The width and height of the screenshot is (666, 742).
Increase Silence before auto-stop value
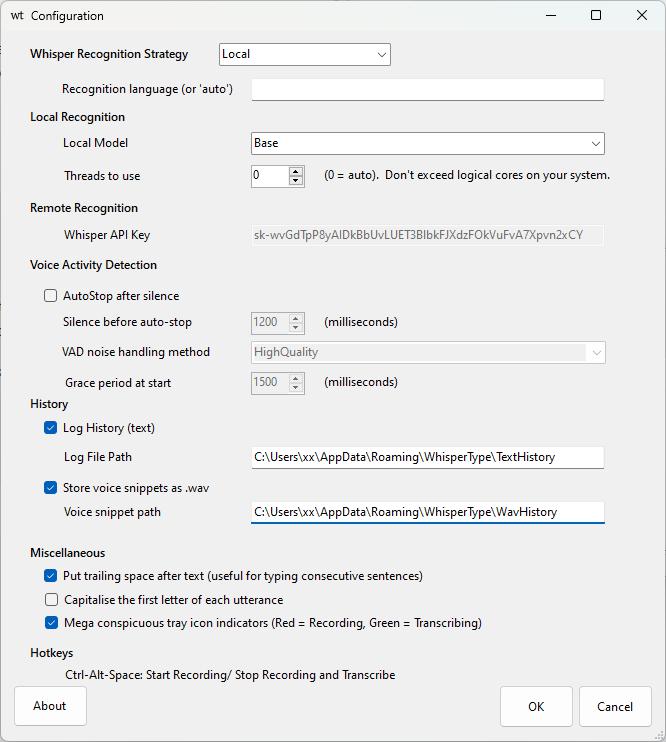(296, 318)
